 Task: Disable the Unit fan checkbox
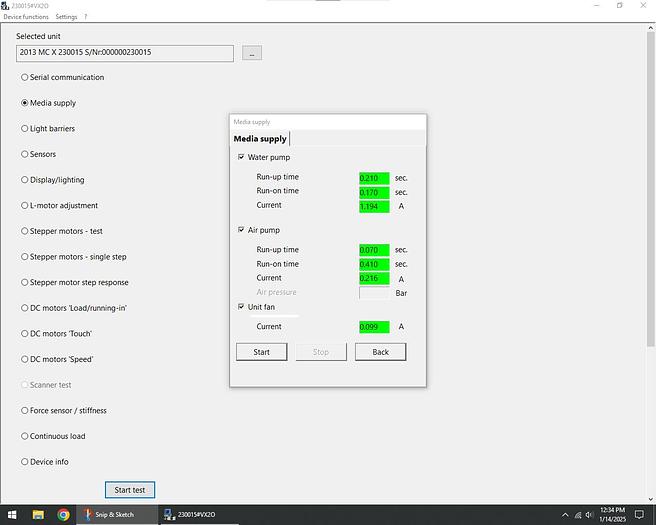click(241, 307)
